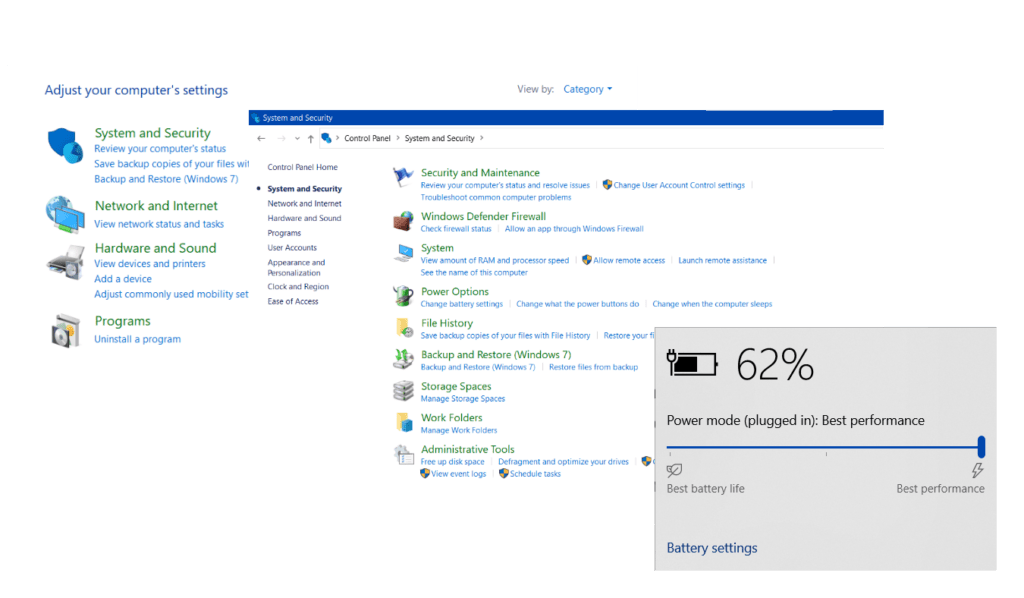The width and height of the screenshot is (1024, 598).
Task: Set power mode slider to Best battery life
Action: click(x=672, y=446)
